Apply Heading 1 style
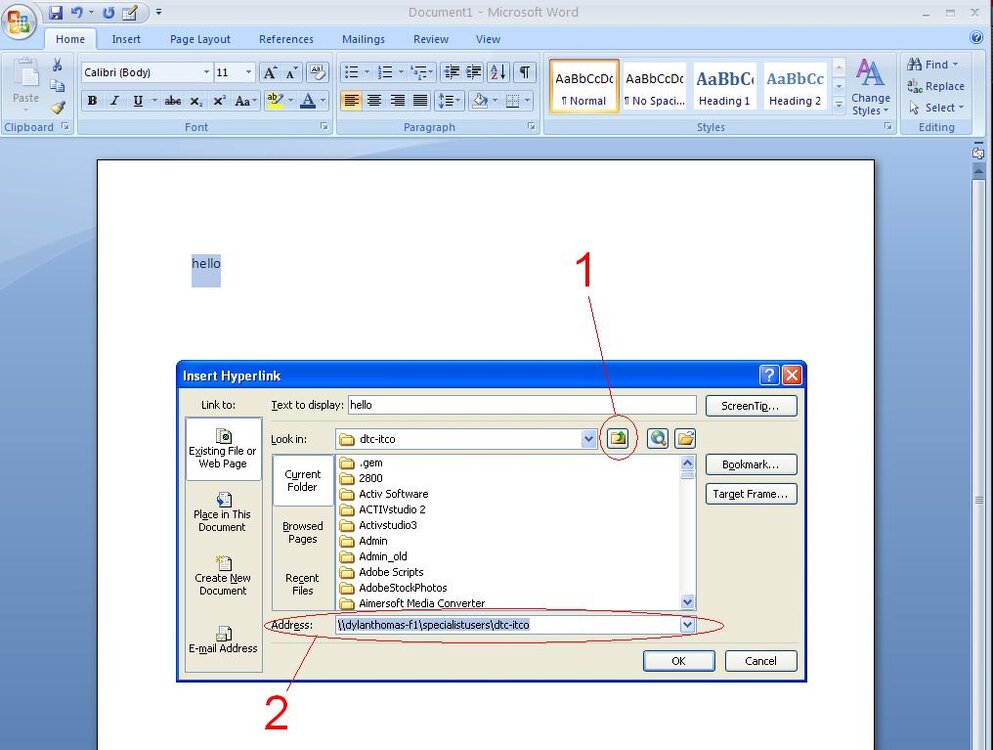993x750 pixels. [x=724, y=86]
